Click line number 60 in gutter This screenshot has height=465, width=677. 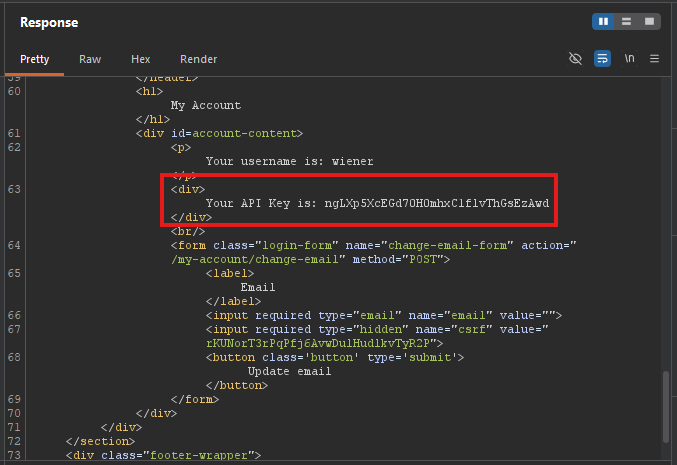pos(14,92)
